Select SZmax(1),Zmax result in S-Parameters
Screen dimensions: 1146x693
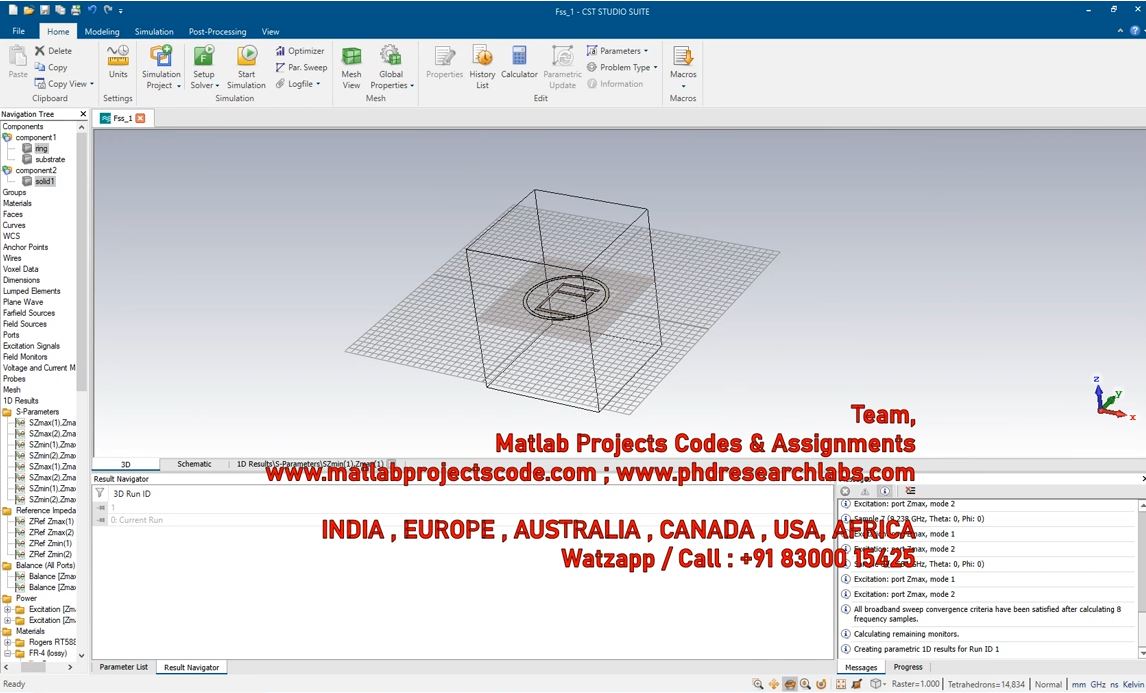point(52,422)
